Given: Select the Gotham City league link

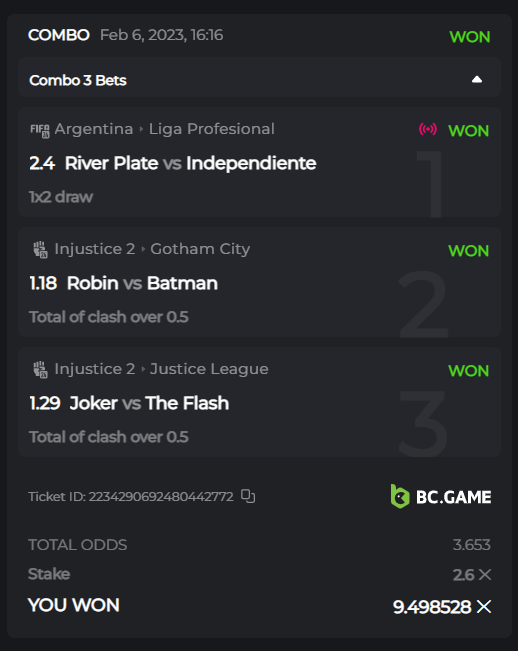Looking at the screenshot, I should [x=200, y=249].
